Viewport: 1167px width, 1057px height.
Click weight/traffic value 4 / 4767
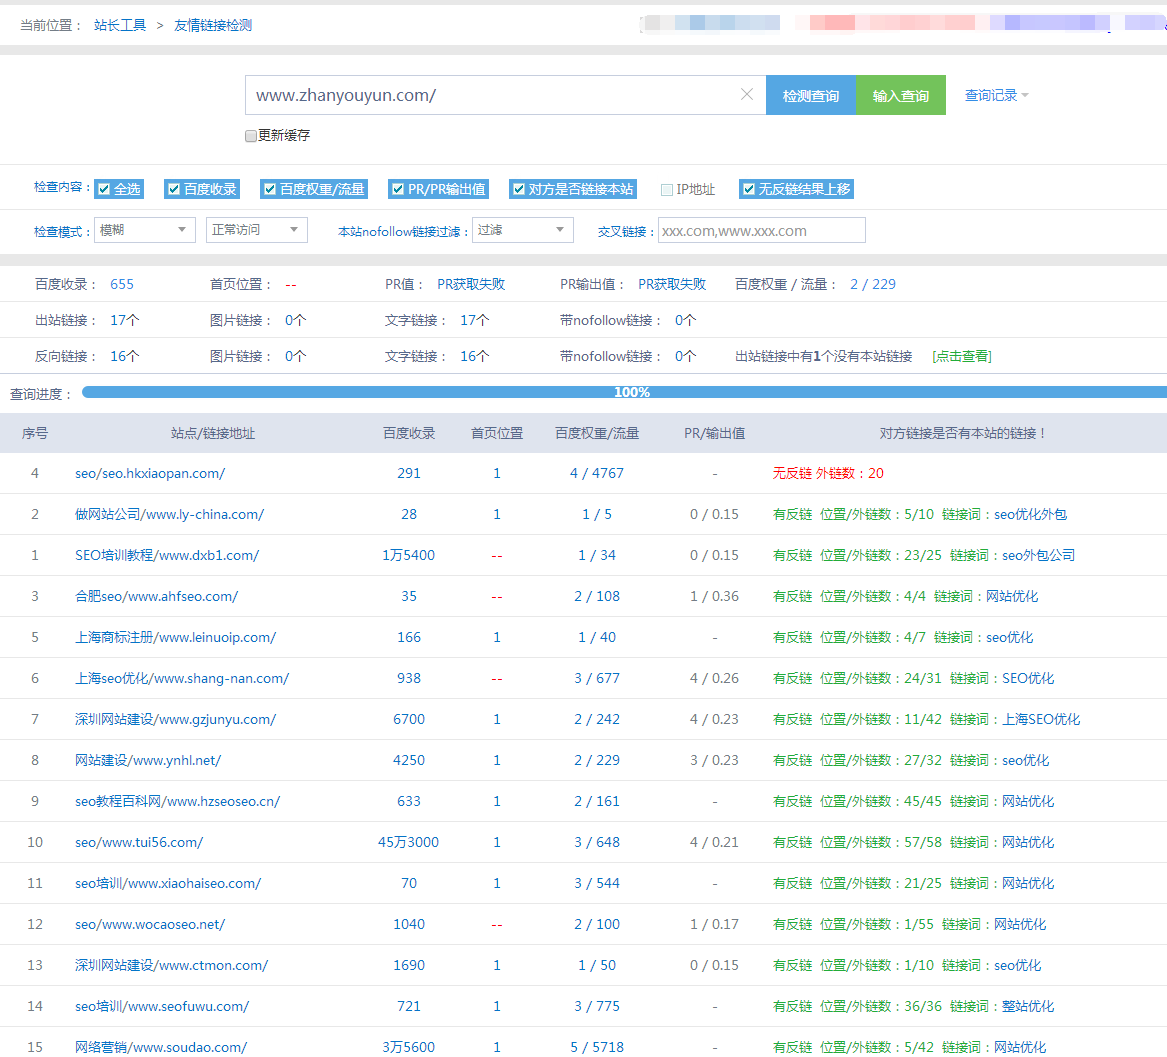[x=597, y=473]
